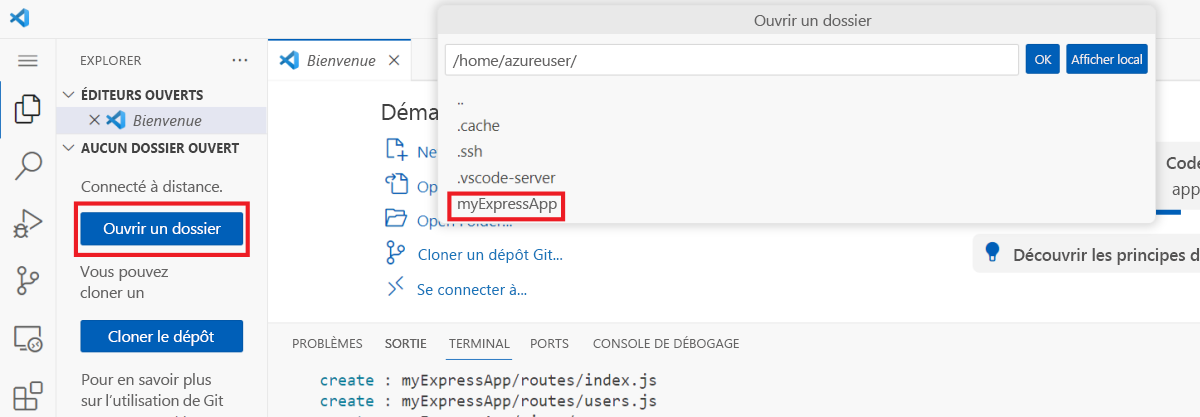Click the Ouvrir un dossier button
This screenshot has height=417, width=1200.
(x=161, y=229)
